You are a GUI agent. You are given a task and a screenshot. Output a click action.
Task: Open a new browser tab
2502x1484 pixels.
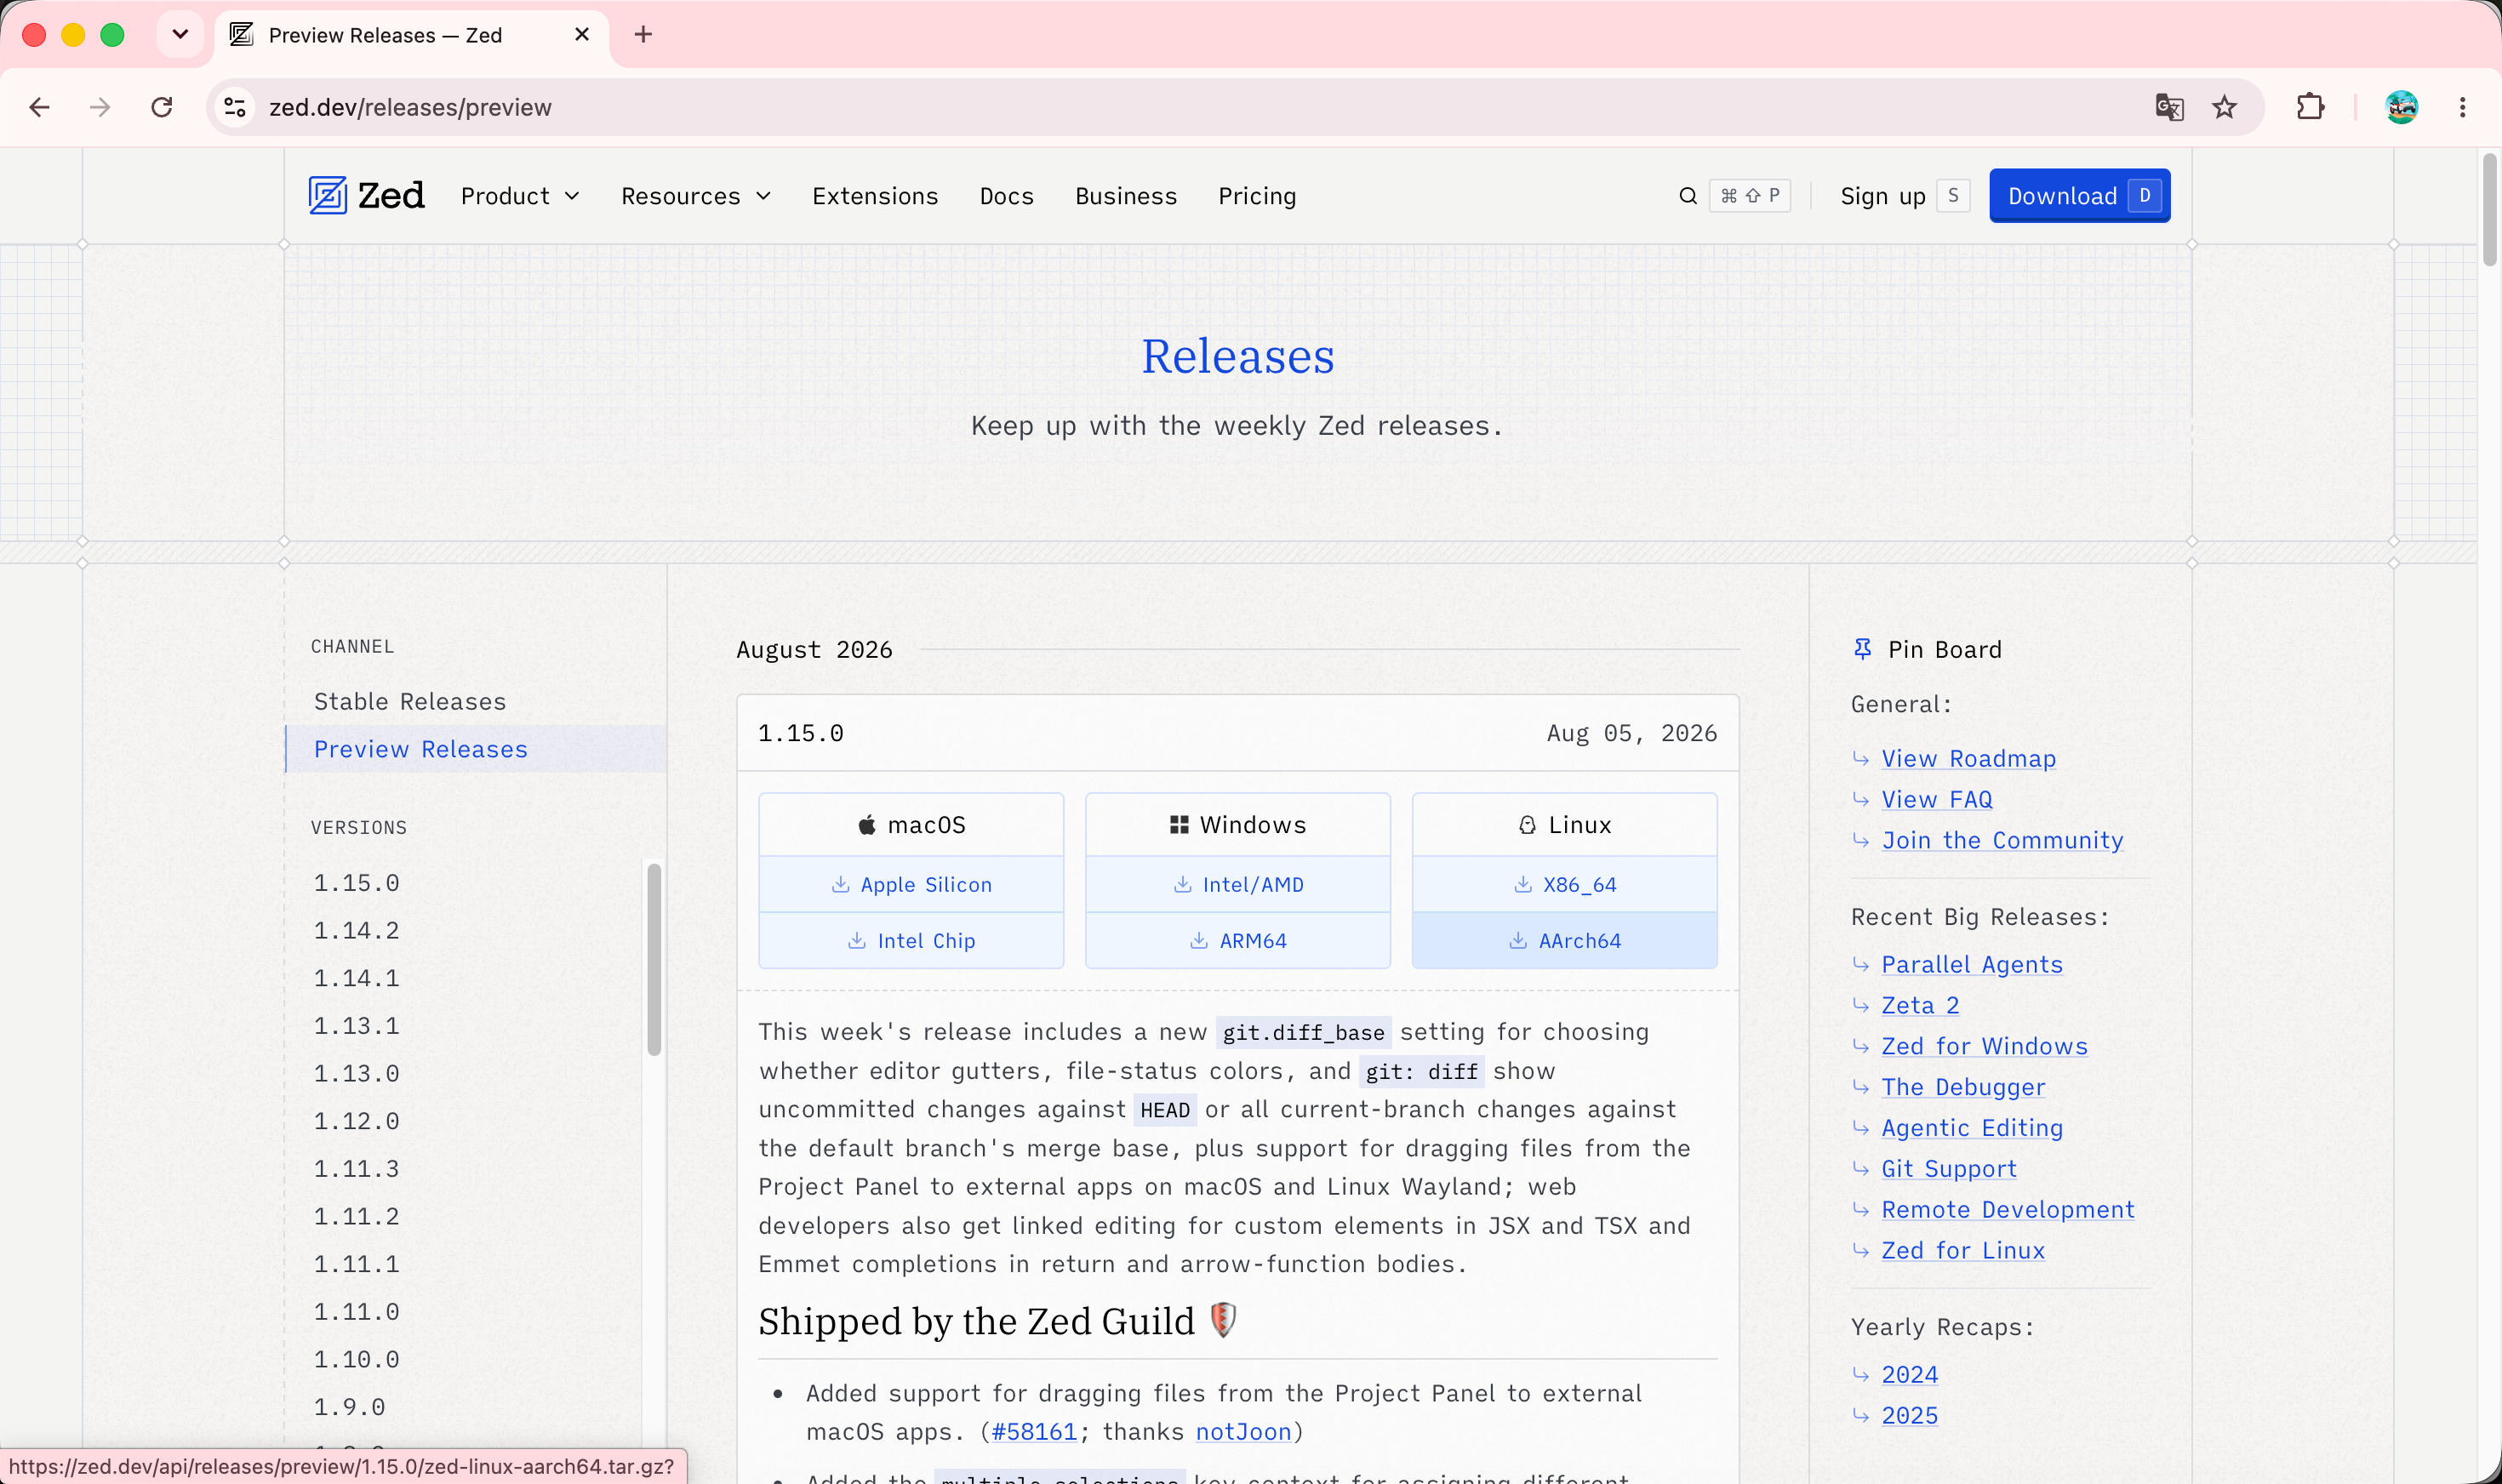pos(643,35)
